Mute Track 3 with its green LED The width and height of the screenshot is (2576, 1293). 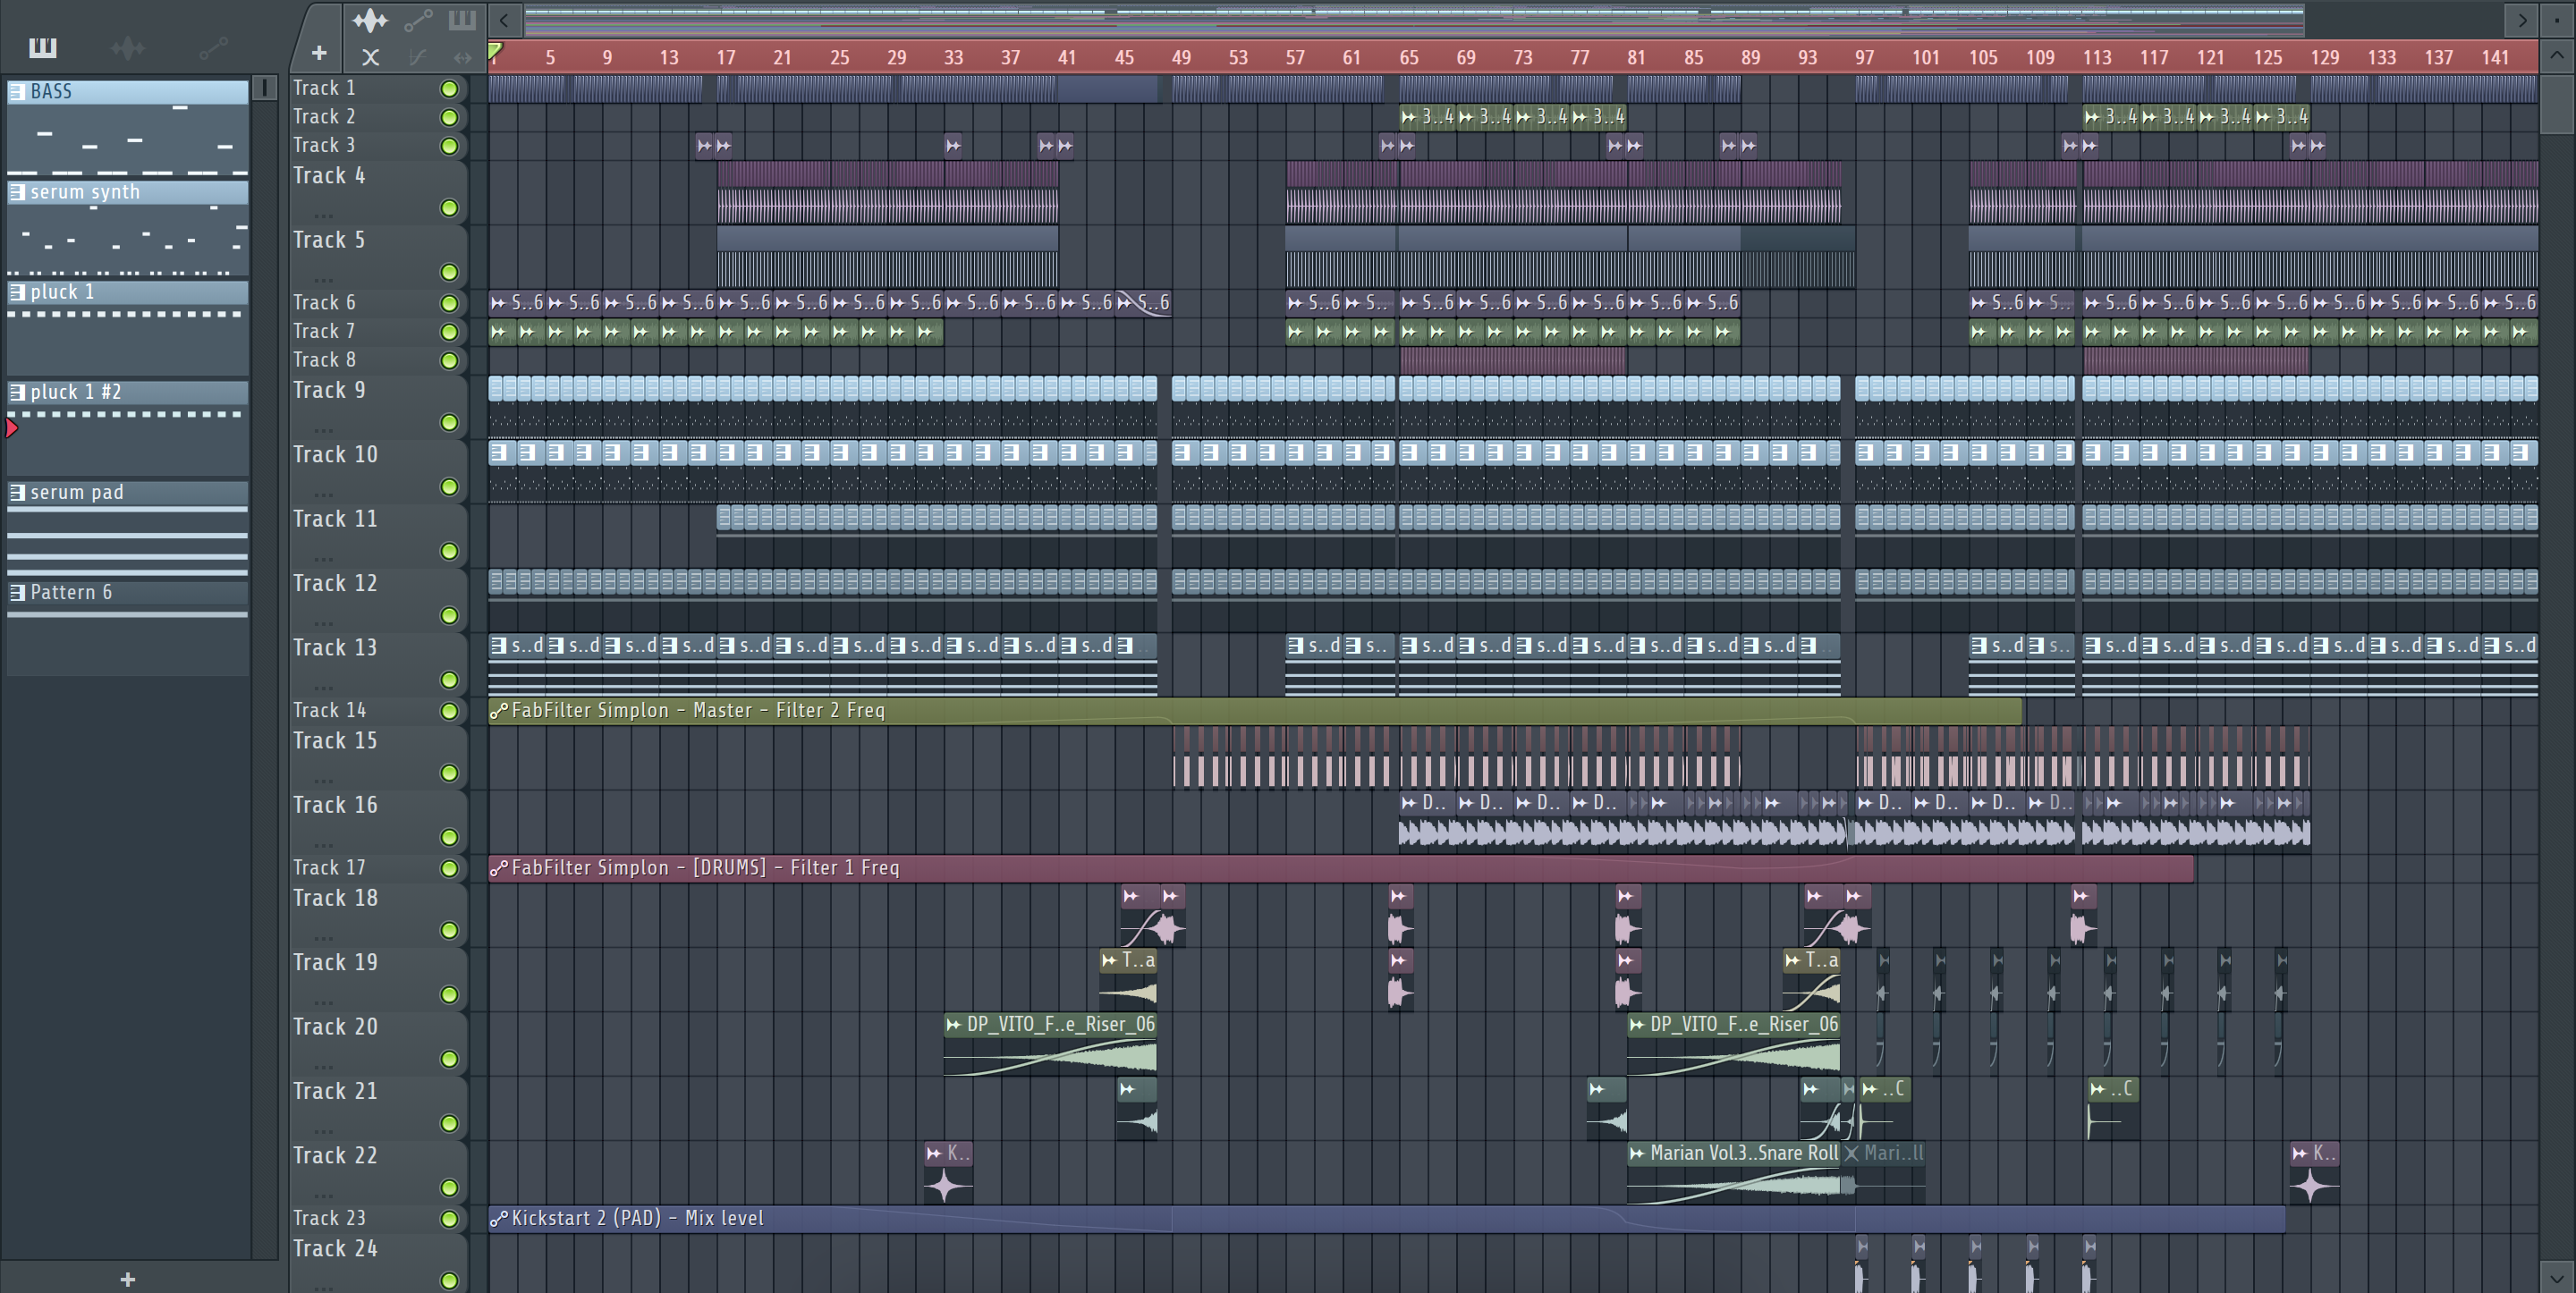[x=450, y=146]
